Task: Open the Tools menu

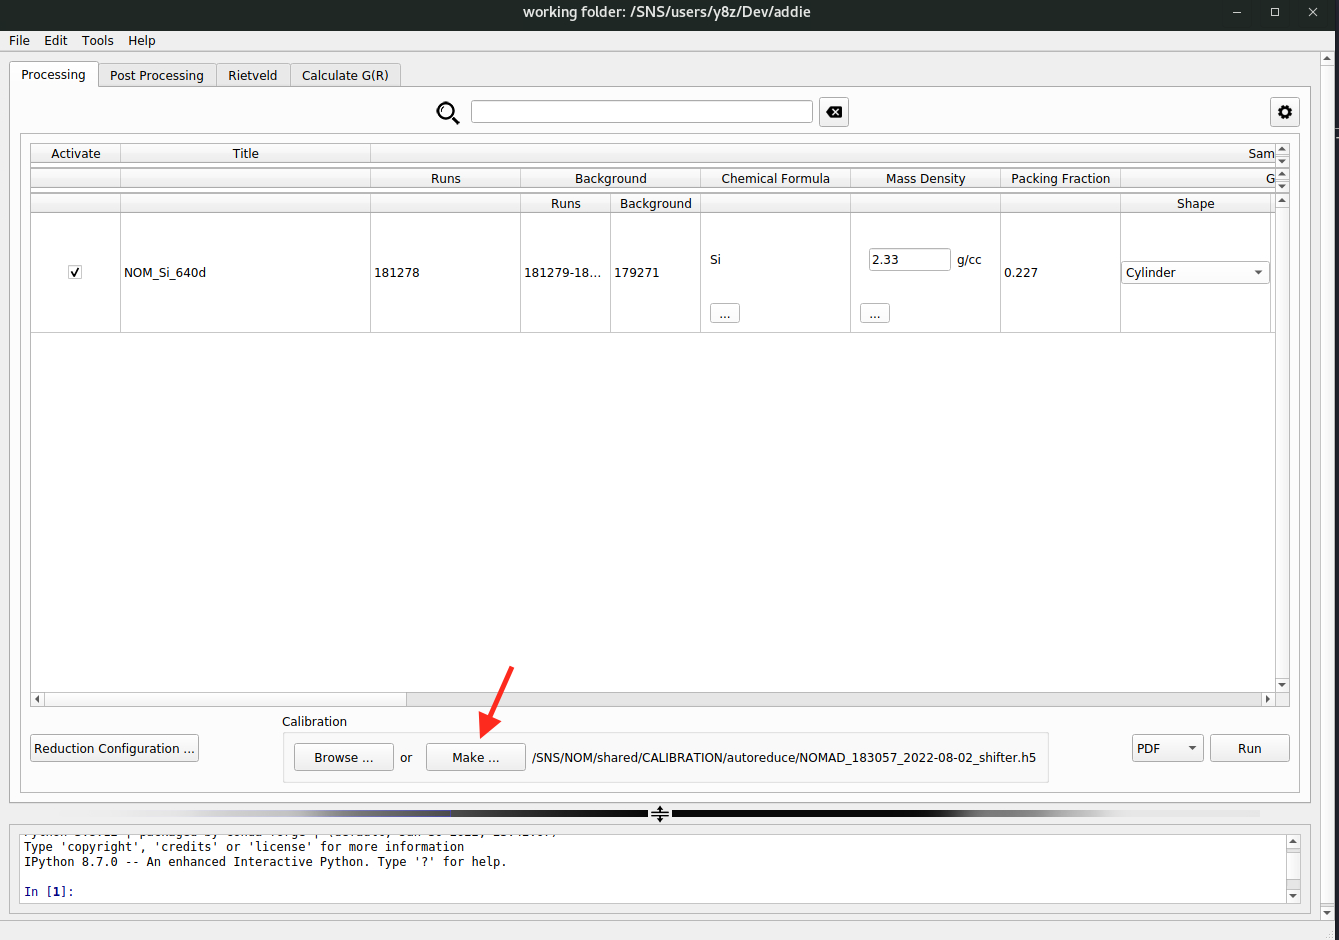Action: pyautogui.click(x=97, y=41)
